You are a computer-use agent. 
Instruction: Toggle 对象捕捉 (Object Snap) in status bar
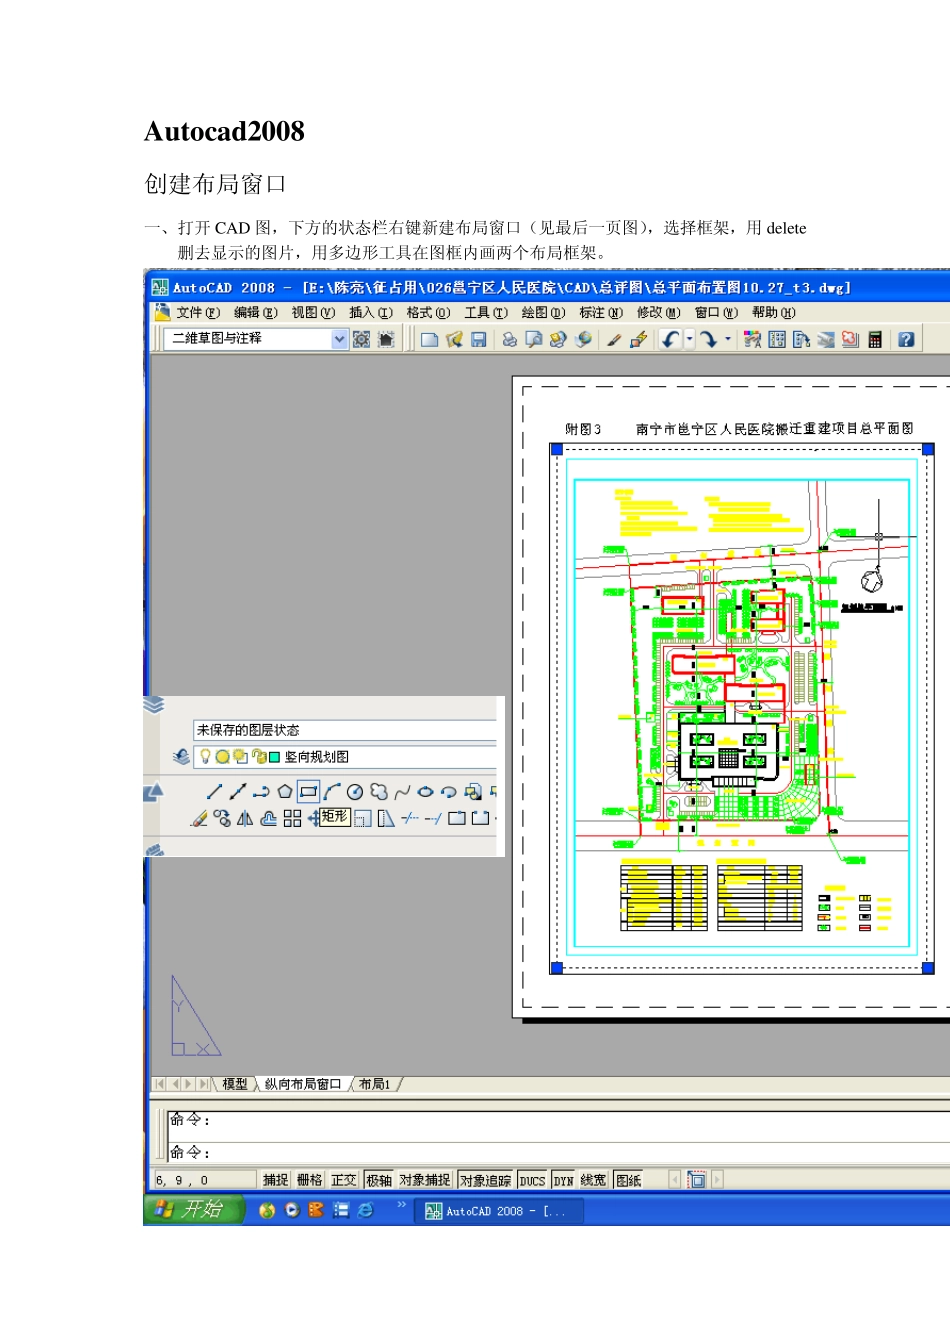(425, 1180)
